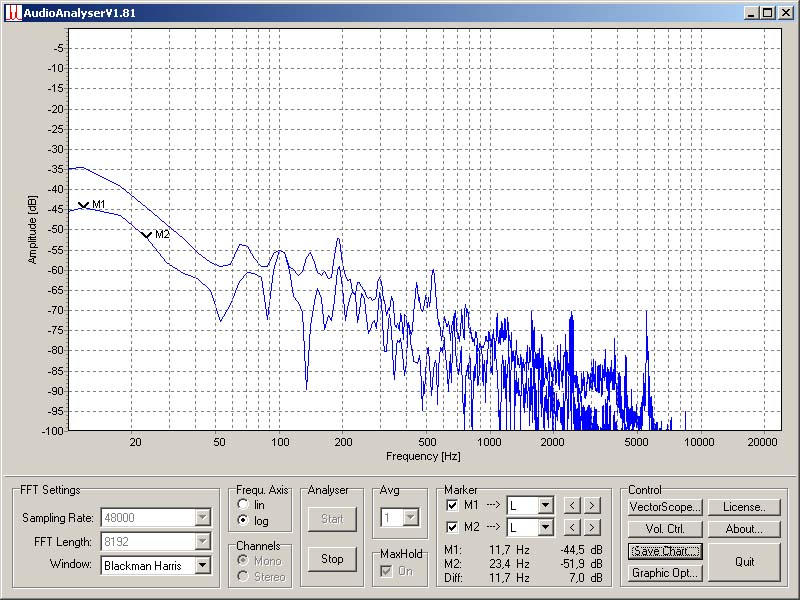
Task: Open the VectorScope window
Action: 665,507
